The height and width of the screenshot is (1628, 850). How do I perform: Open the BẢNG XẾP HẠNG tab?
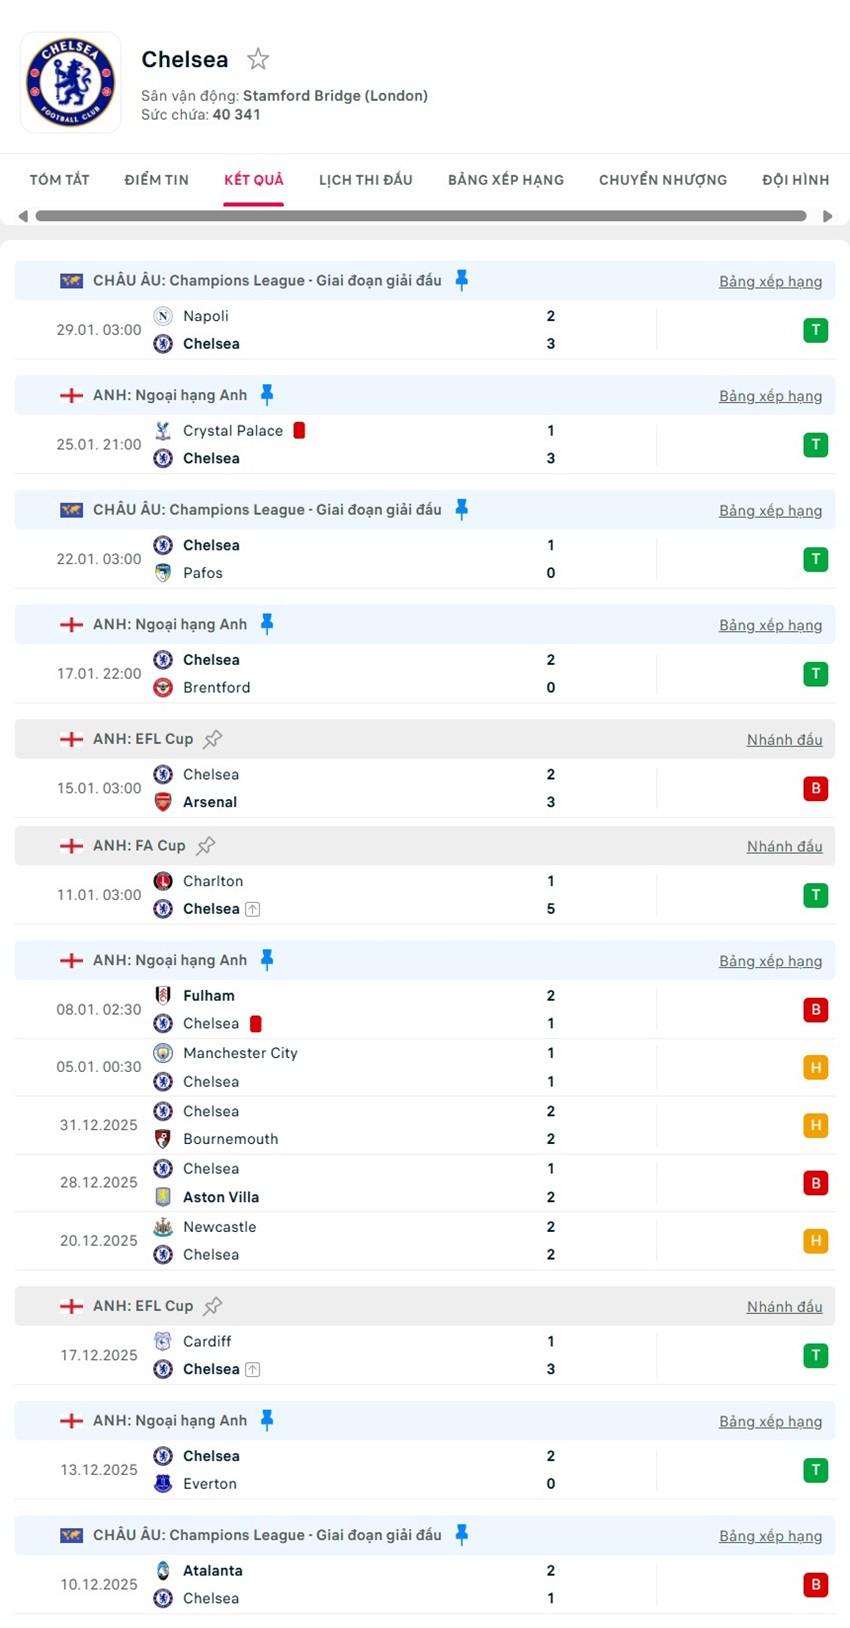click(x=505, y=180)
